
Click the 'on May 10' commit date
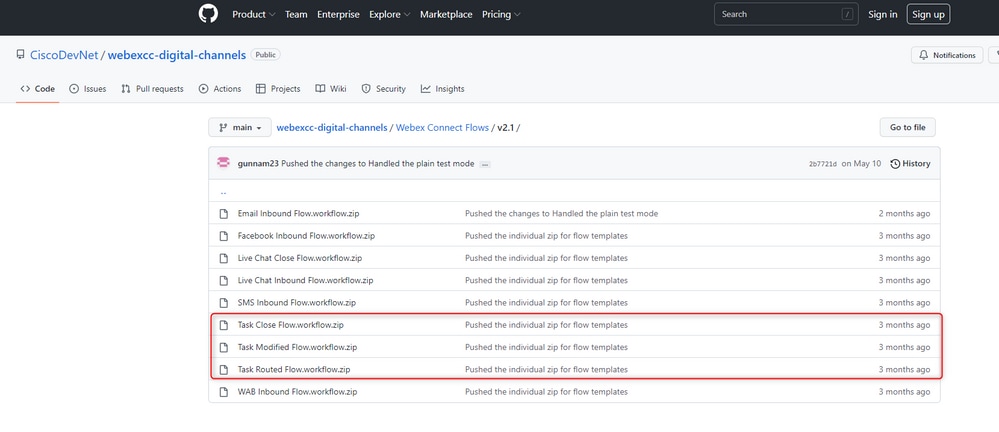pyautogui.click(x=861, y=164)
